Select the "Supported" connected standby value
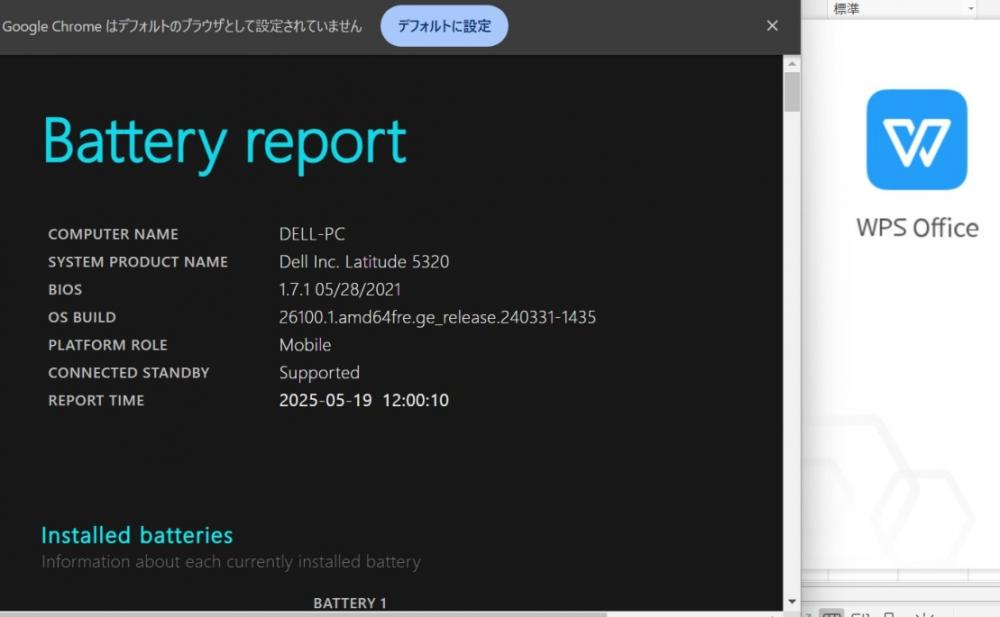 [320, 373]
